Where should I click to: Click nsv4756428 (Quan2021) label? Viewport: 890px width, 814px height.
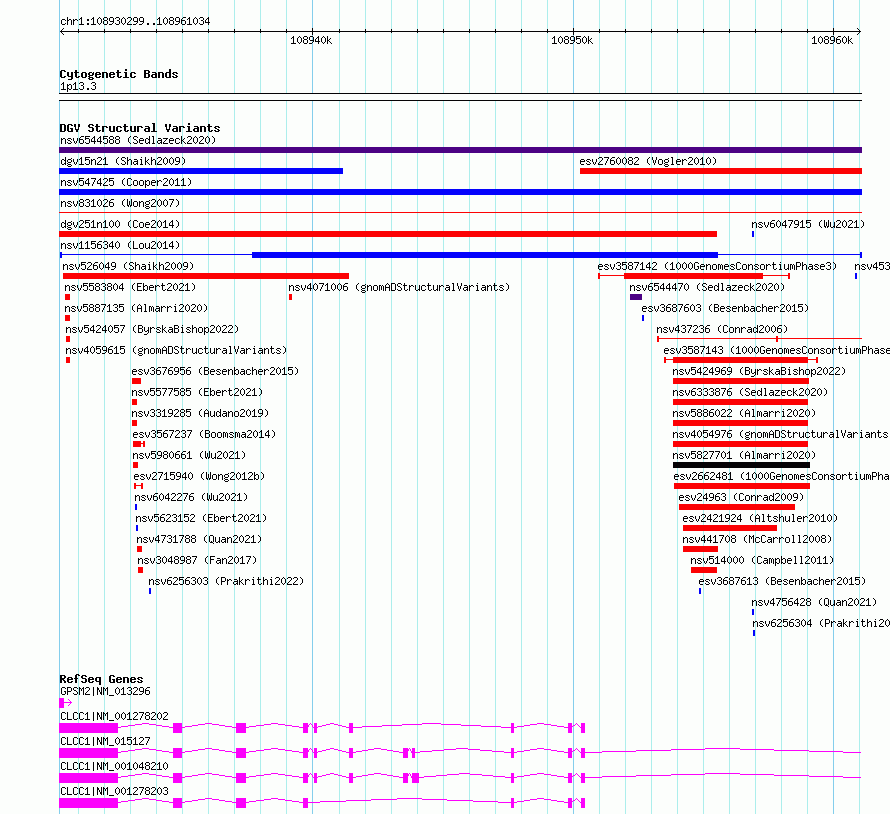(x=814, y=602)
